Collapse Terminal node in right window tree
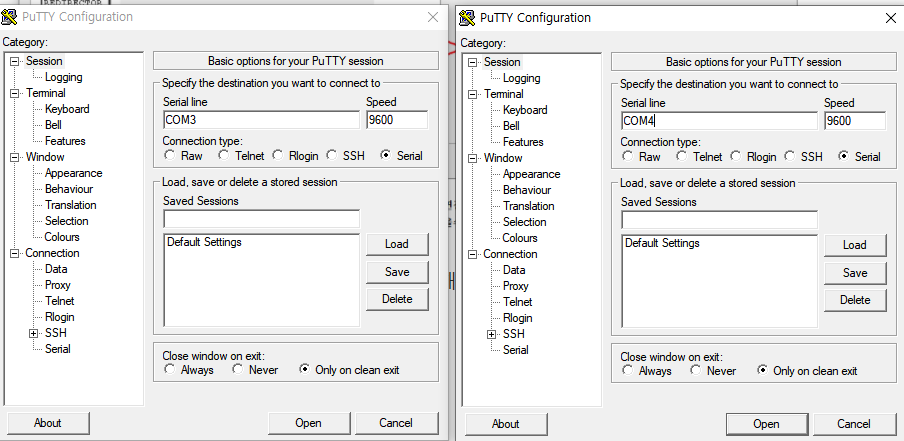Screen dimensions: 904x441 coord(472,95)
